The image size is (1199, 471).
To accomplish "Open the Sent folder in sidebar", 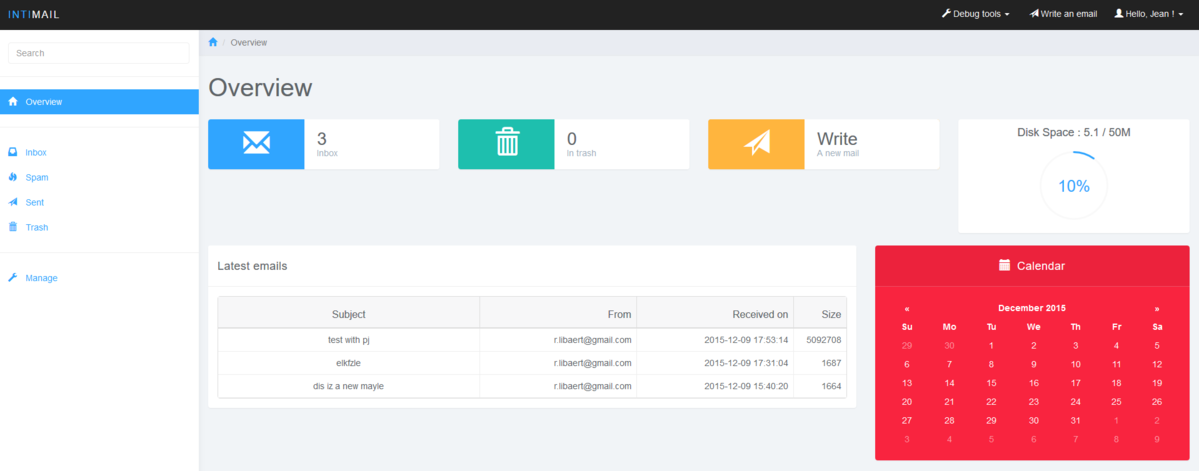I will point(34,203).
